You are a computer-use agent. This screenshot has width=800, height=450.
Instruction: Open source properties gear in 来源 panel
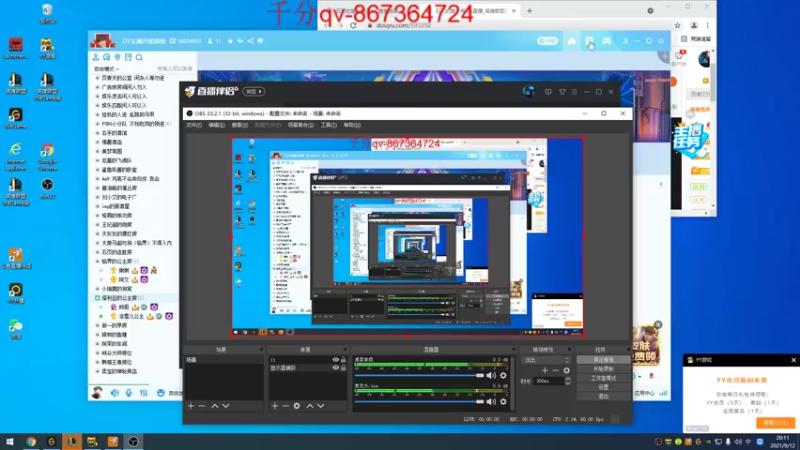pyautogui.click(x=296, y=406)
